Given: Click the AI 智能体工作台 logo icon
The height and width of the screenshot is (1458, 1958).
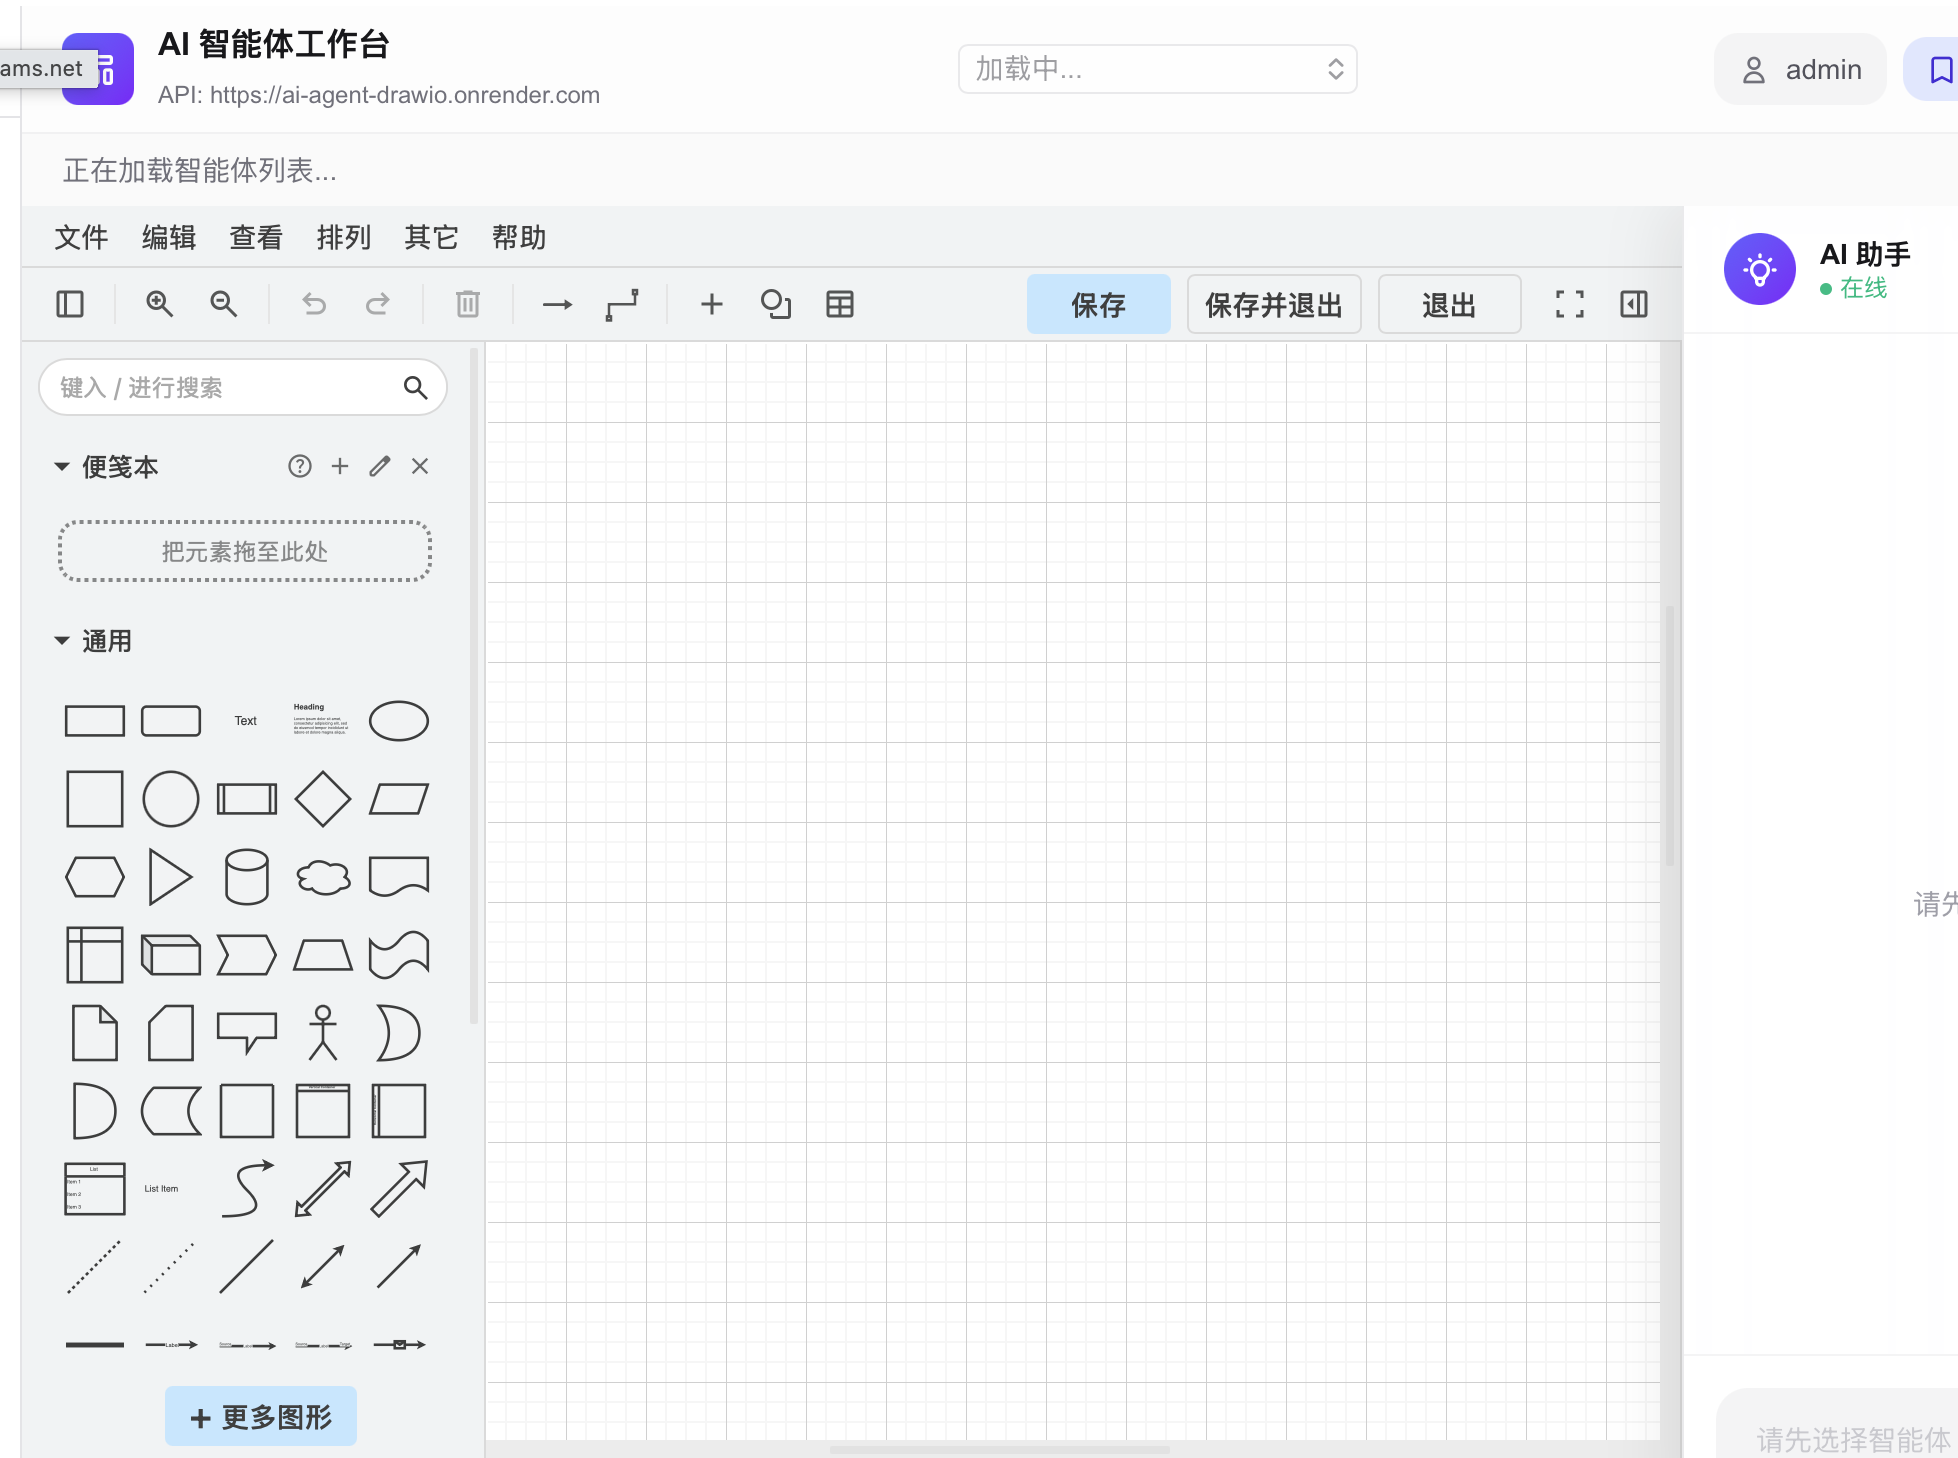Looking at the screenshot, I should [98, 69].
